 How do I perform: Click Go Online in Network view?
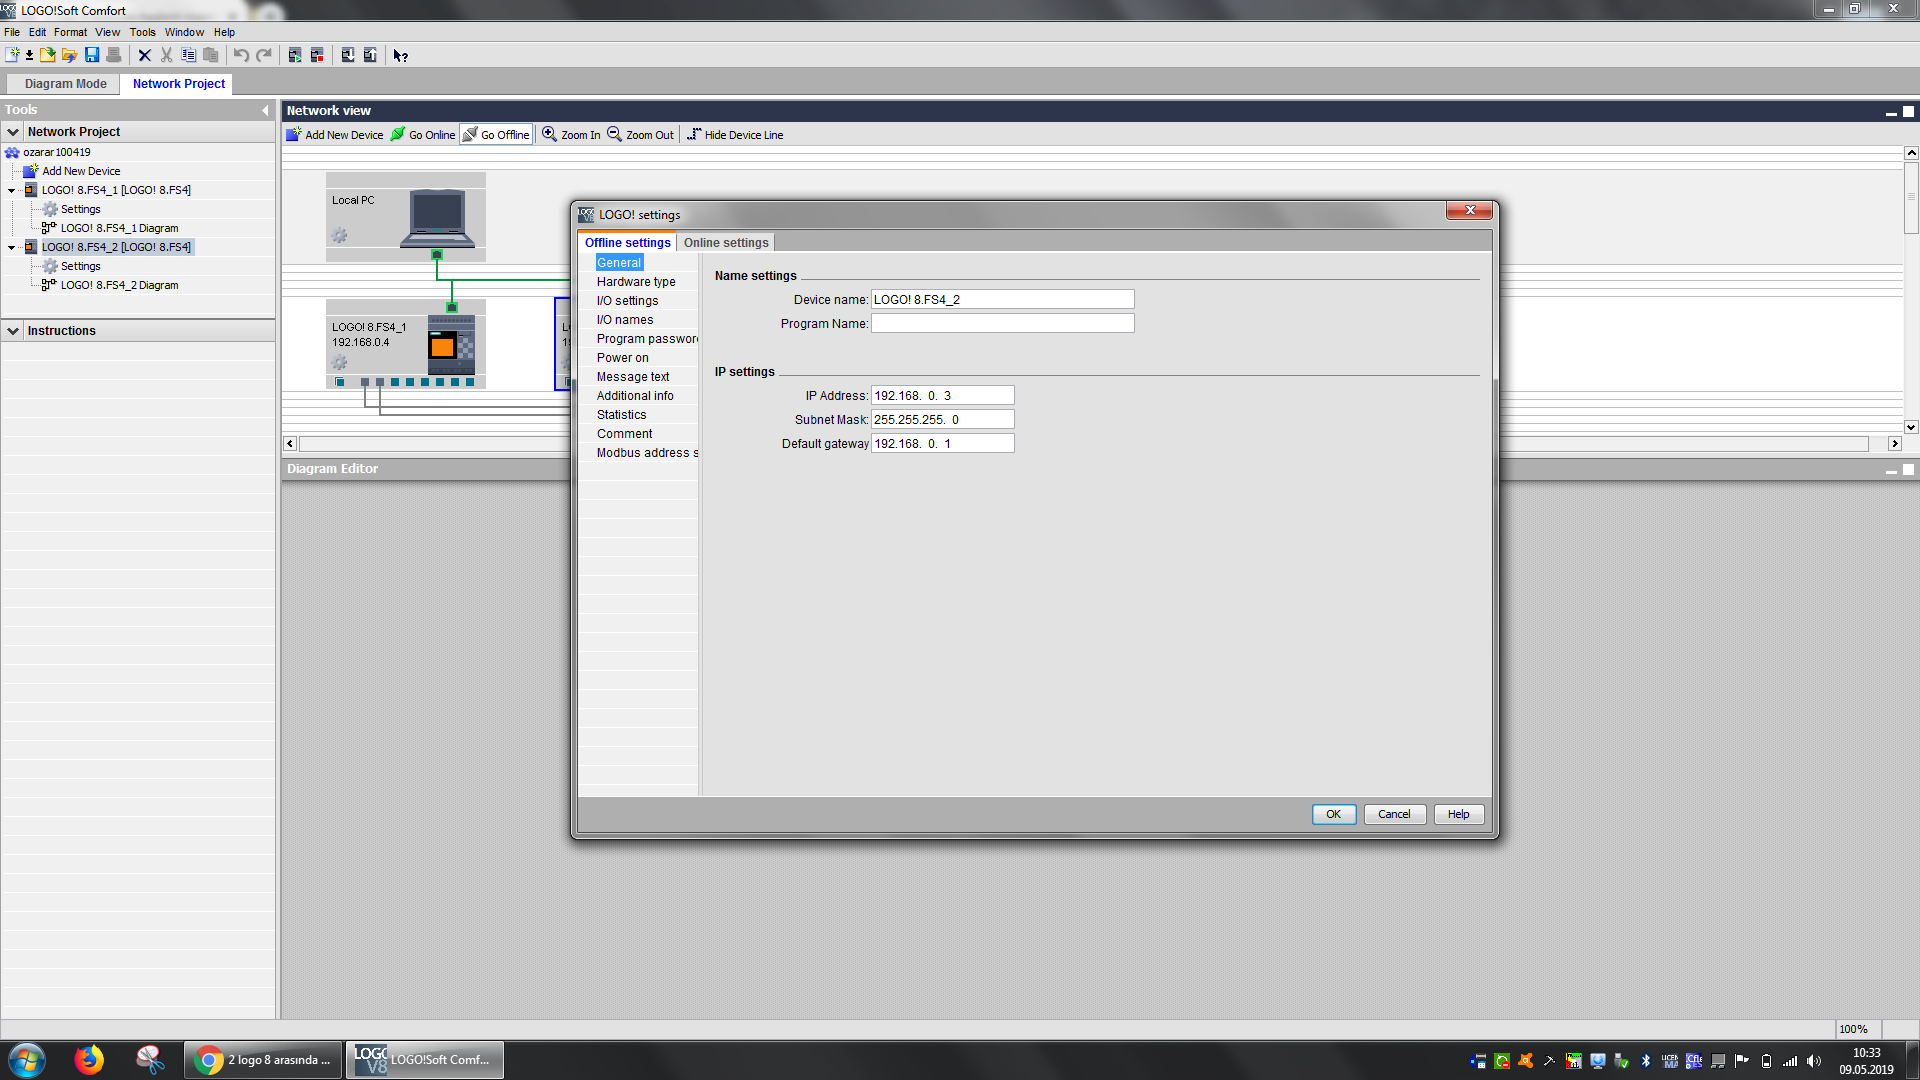tap(423, 135)
